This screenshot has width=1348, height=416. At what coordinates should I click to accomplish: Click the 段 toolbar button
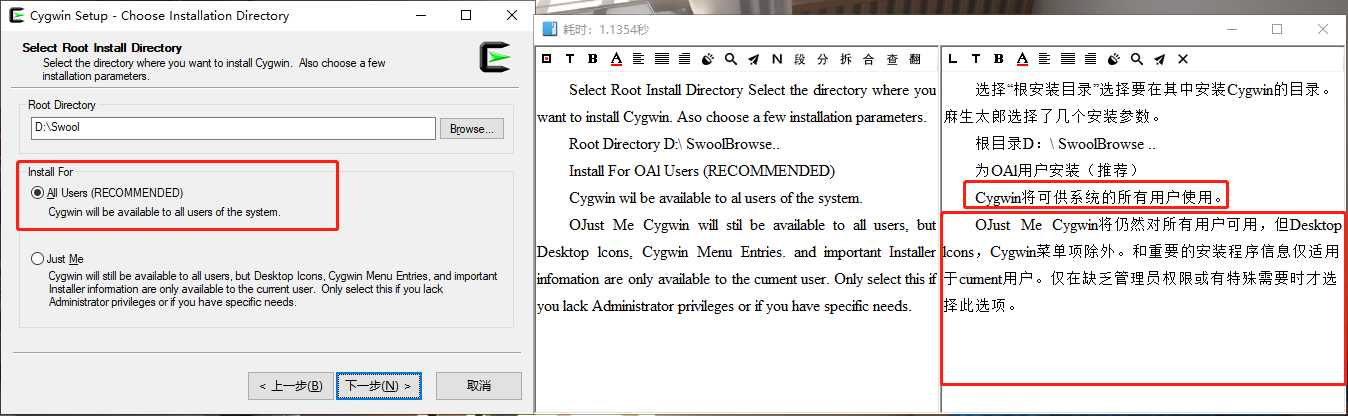pos(800,59)
